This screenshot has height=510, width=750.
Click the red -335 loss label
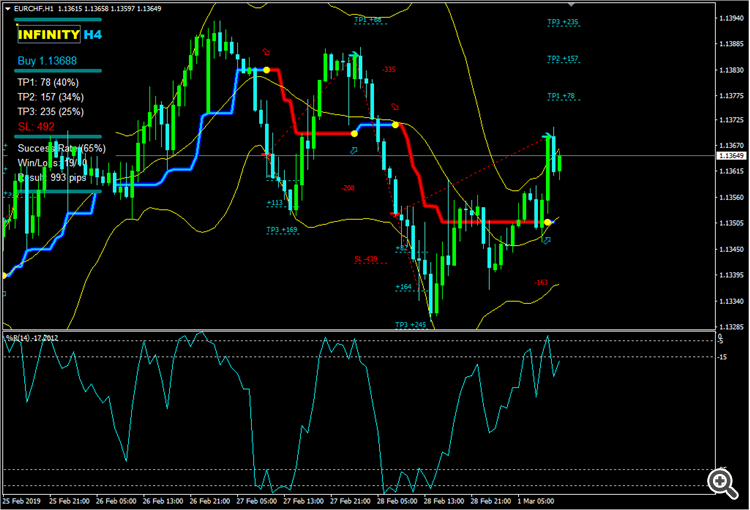point(389,70)
